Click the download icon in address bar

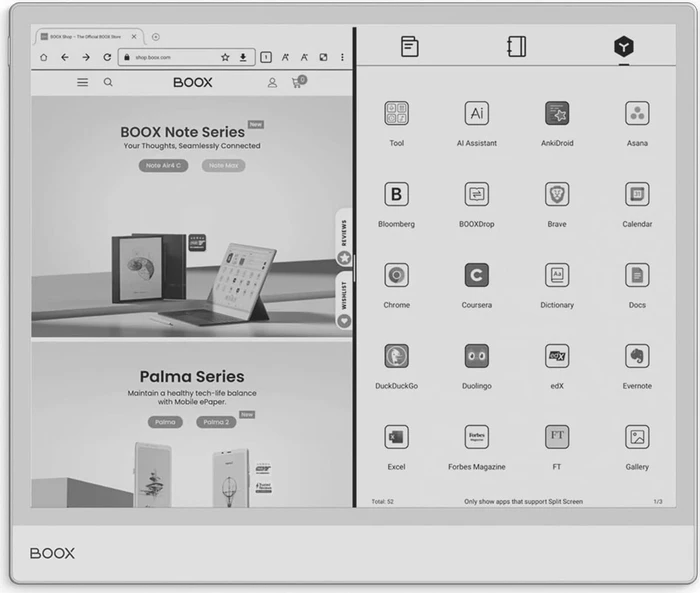pos(243,57)
